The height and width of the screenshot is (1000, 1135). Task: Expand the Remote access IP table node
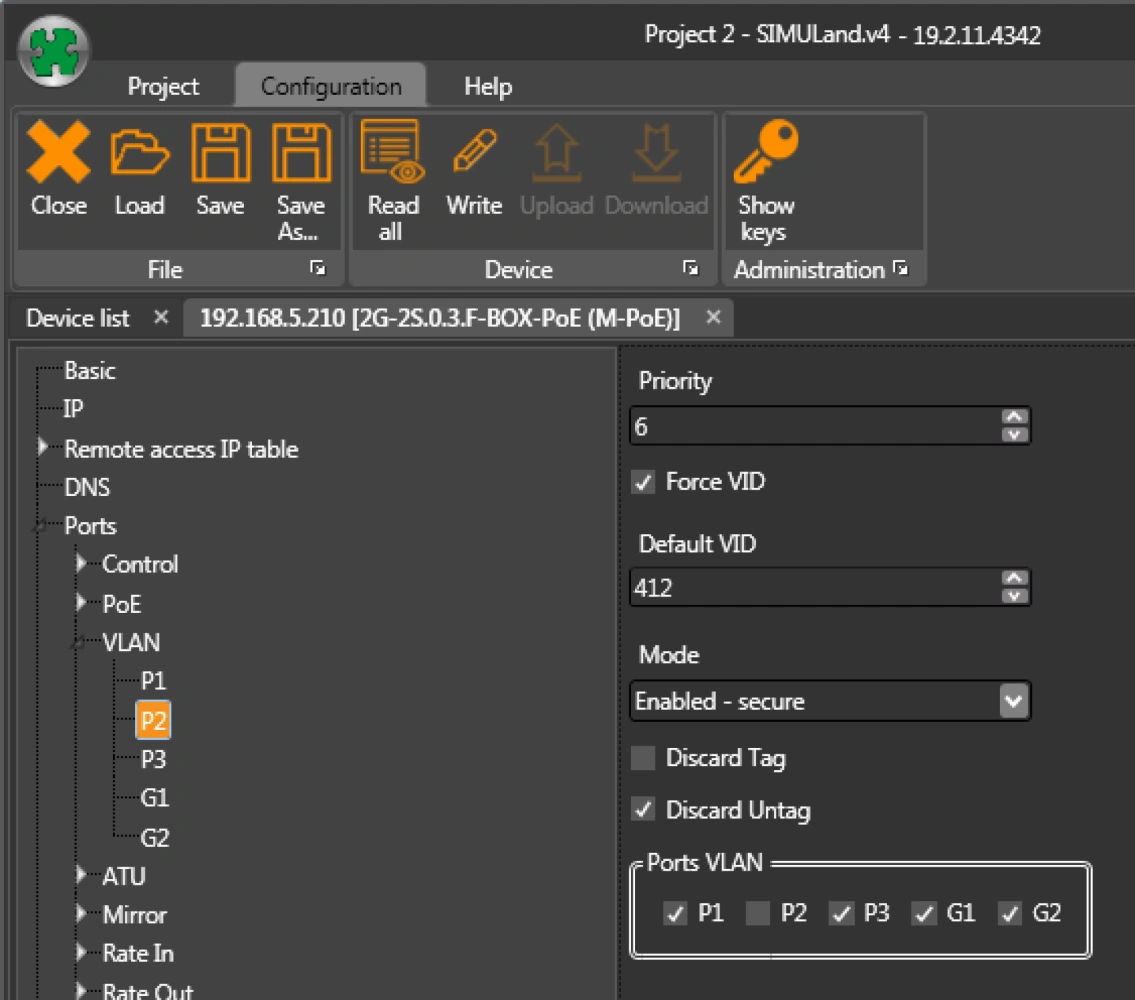[44, 448]
